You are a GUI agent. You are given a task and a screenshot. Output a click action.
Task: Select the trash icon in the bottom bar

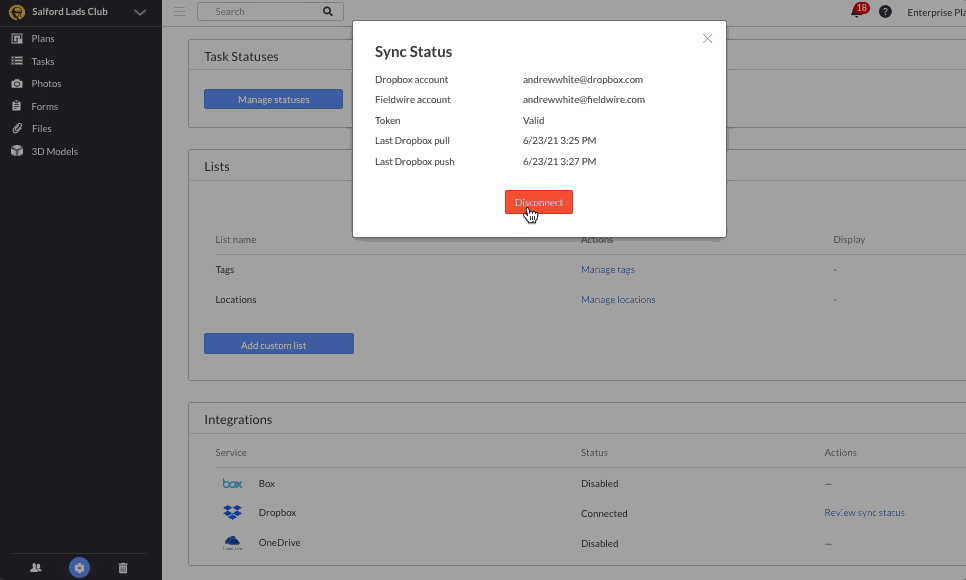[123, 567]
